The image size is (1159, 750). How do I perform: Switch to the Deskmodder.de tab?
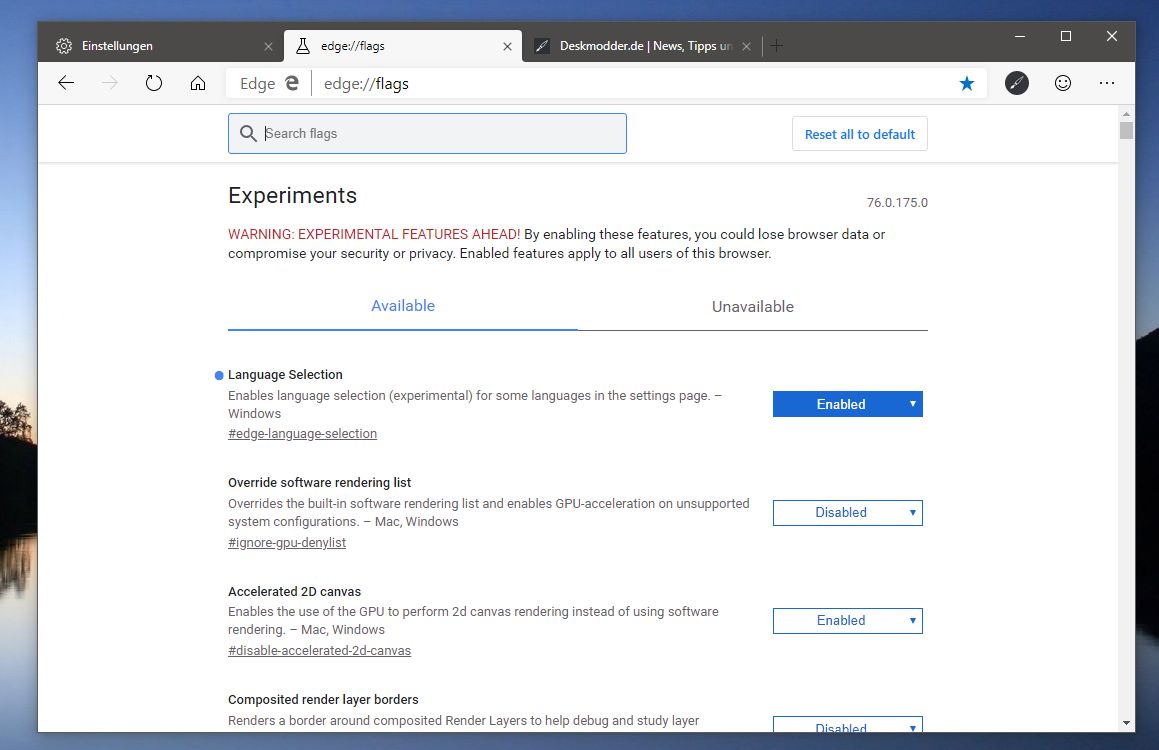coord(642,46)
